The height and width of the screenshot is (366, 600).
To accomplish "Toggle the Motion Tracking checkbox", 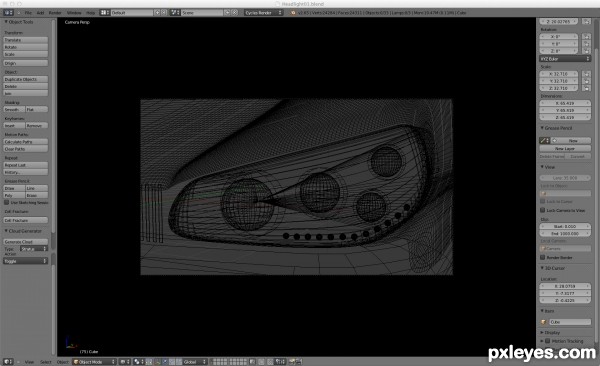I will pos(548,341).
